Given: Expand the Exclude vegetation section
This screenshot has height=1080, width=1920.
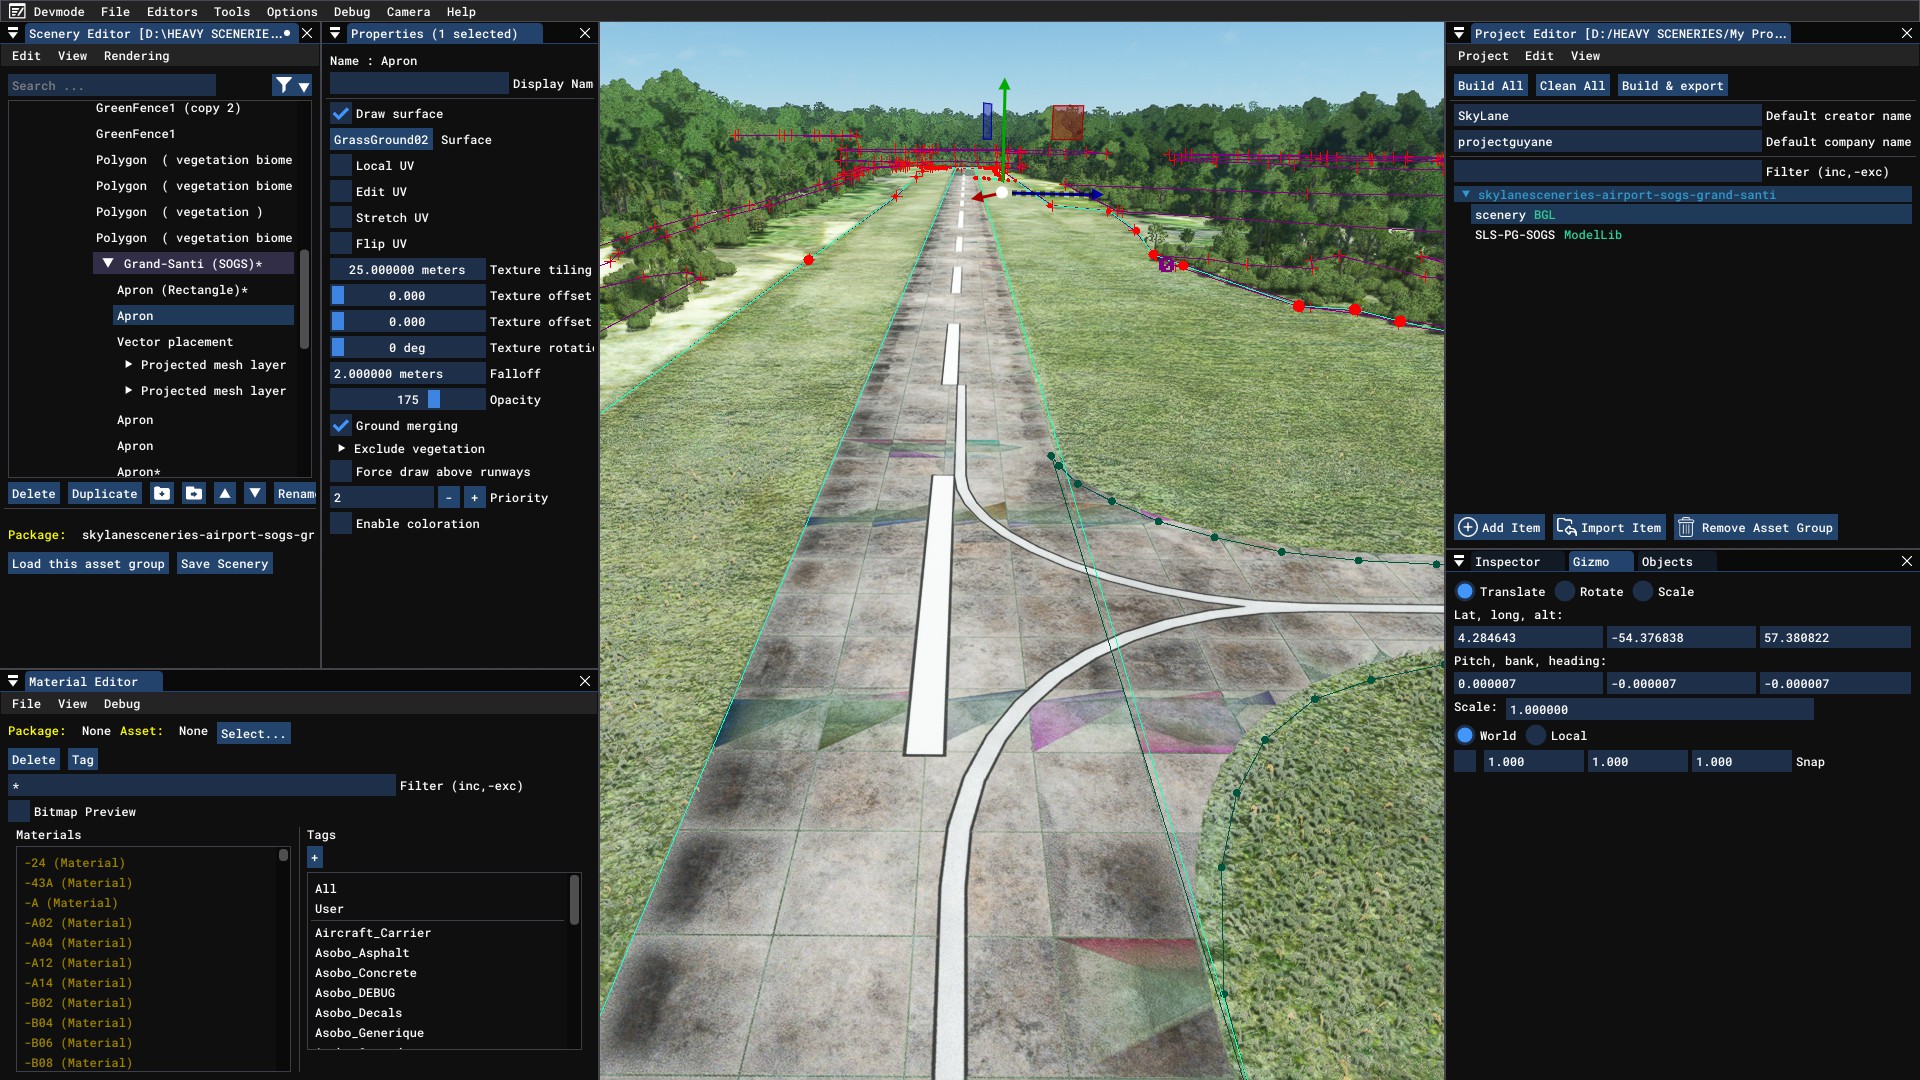Looking at the screenshot, I should 341,448.
